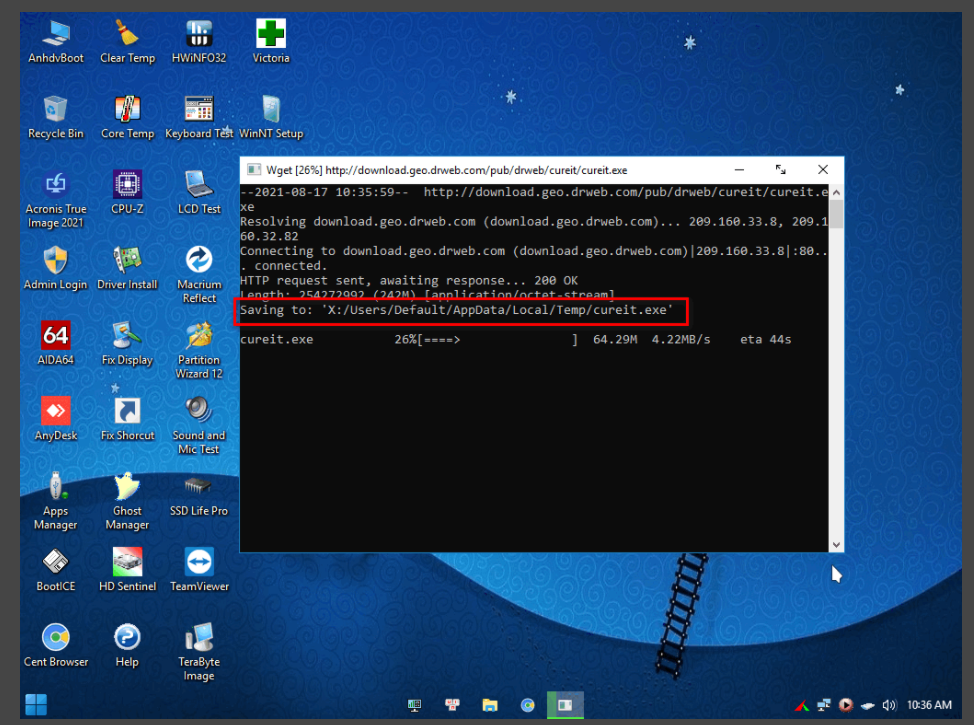Viewport: 974px width, 725px height.
Task: Click the white drive-shaped tray icon
Action: (x=868, y=706)
